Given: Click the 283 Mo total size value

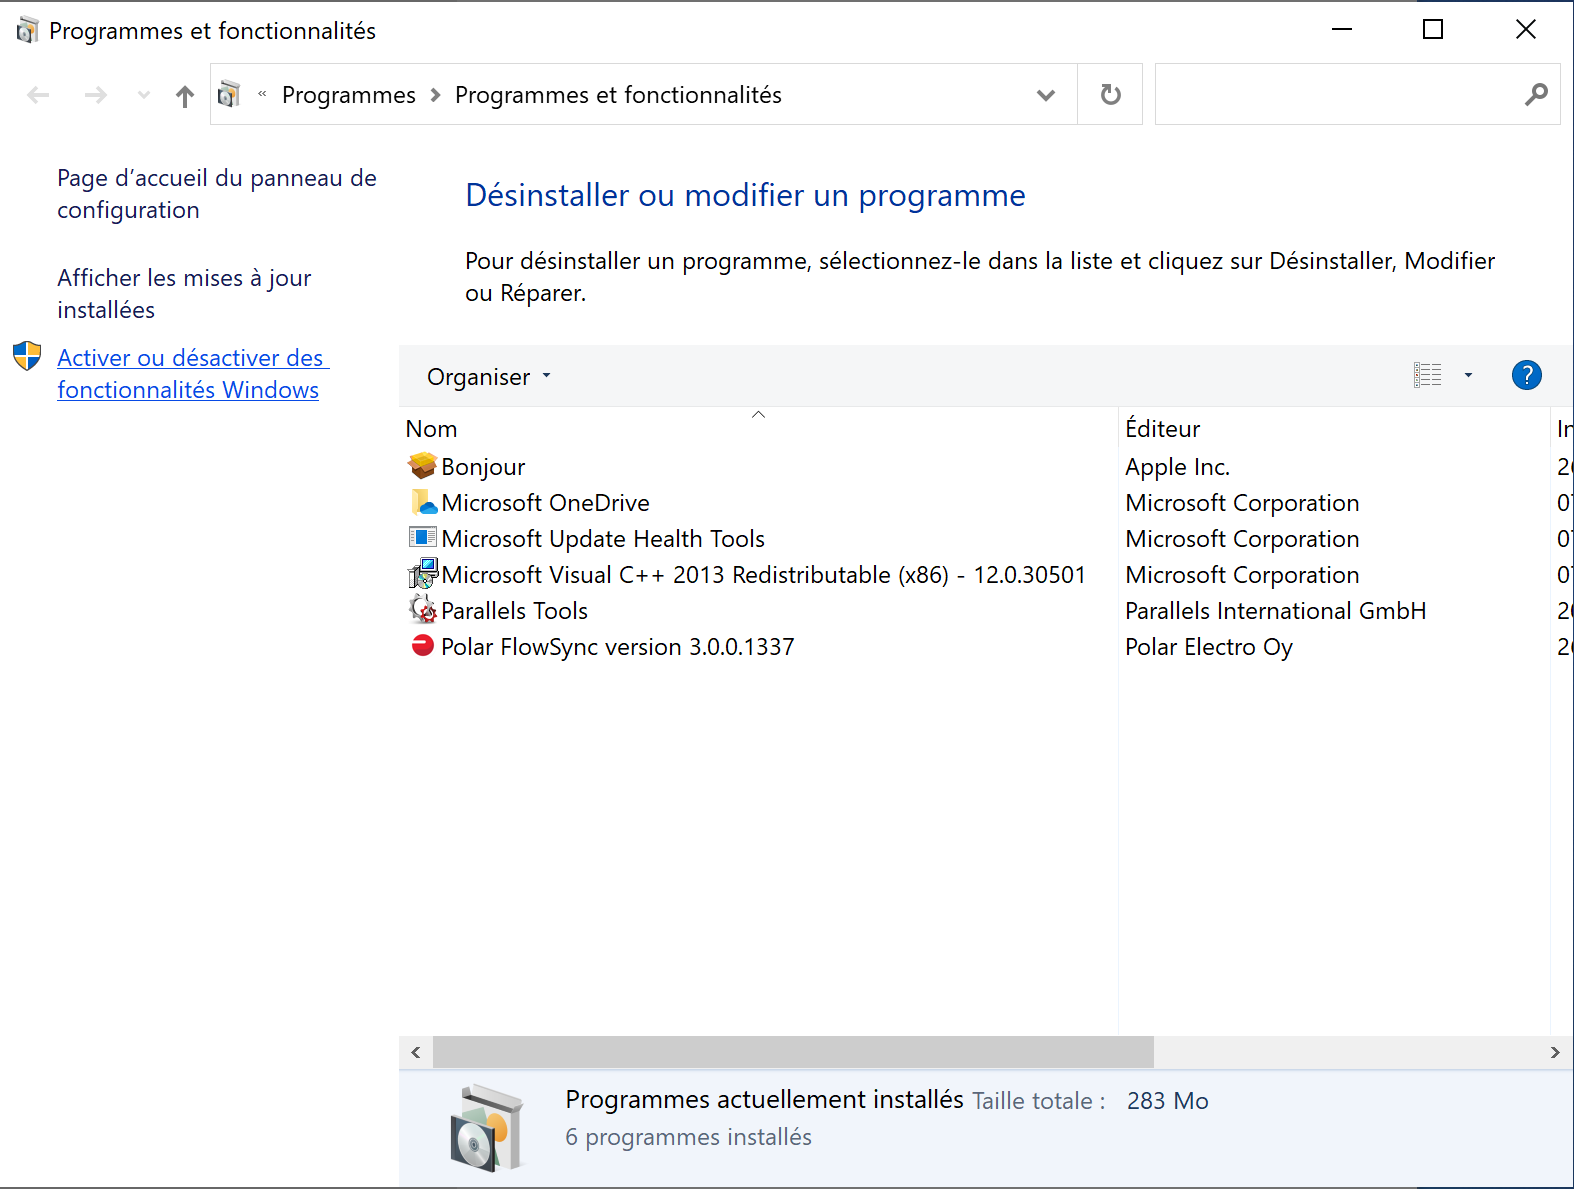Looking at the screenshot, I should (x=1167, y=1101).
